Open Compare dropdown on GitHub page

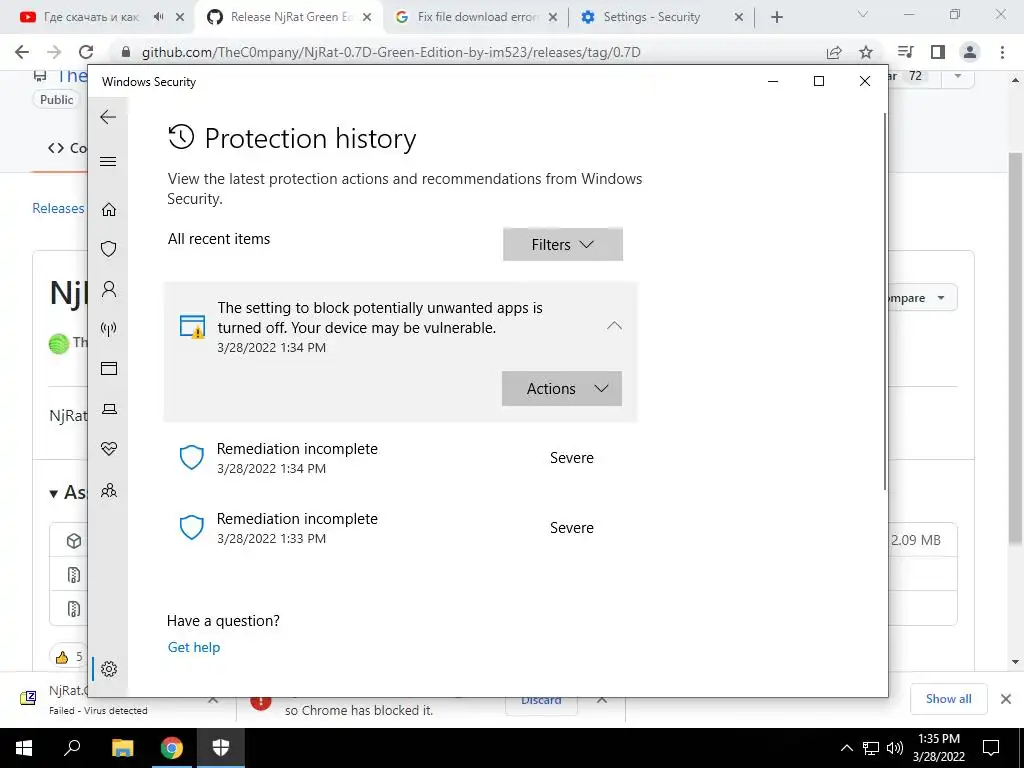click(922, 298)
